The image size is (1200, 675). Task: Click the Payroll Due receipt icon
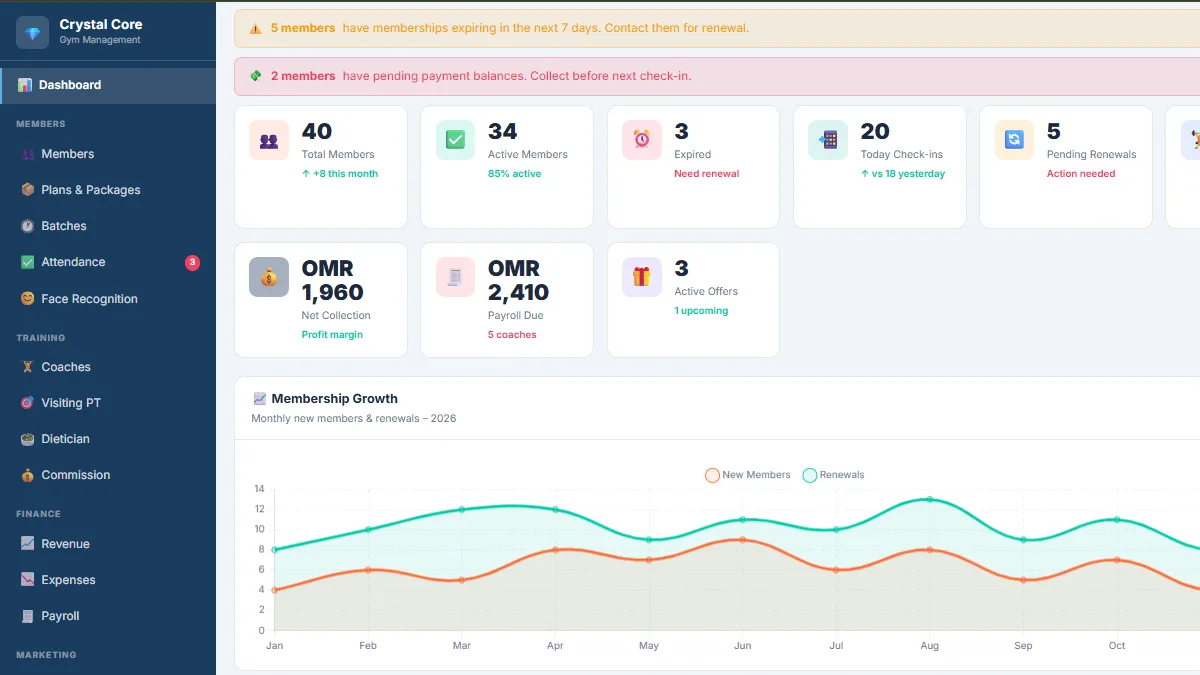[x=455, y=277]
